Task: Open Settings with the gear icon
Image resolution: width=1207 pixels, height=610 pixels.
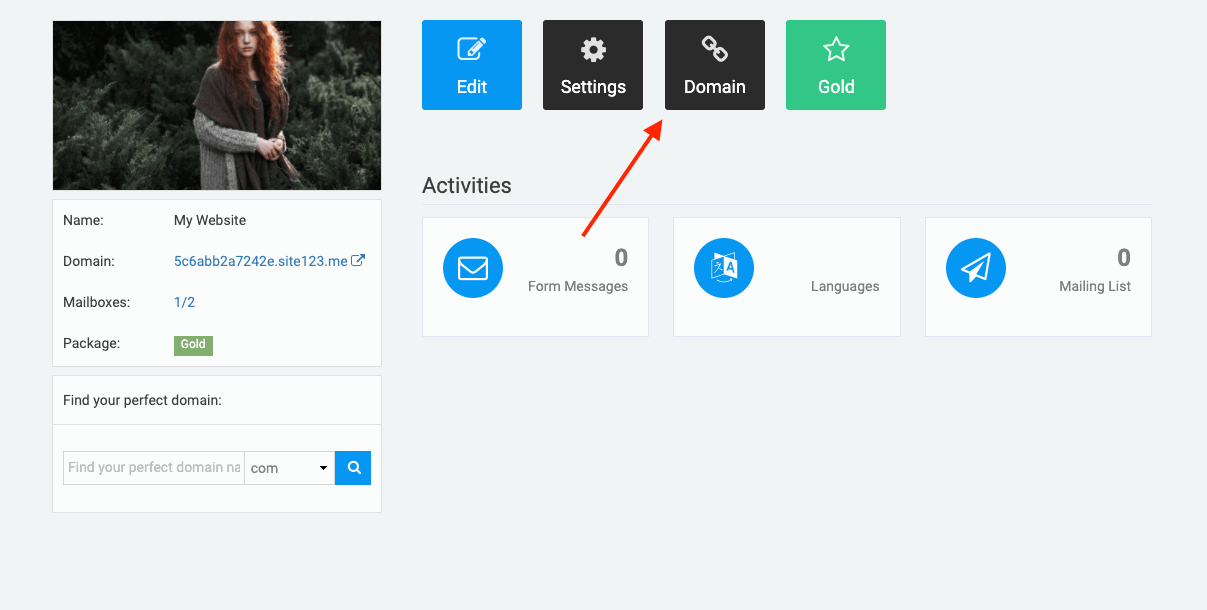Action: pos(593,65)
